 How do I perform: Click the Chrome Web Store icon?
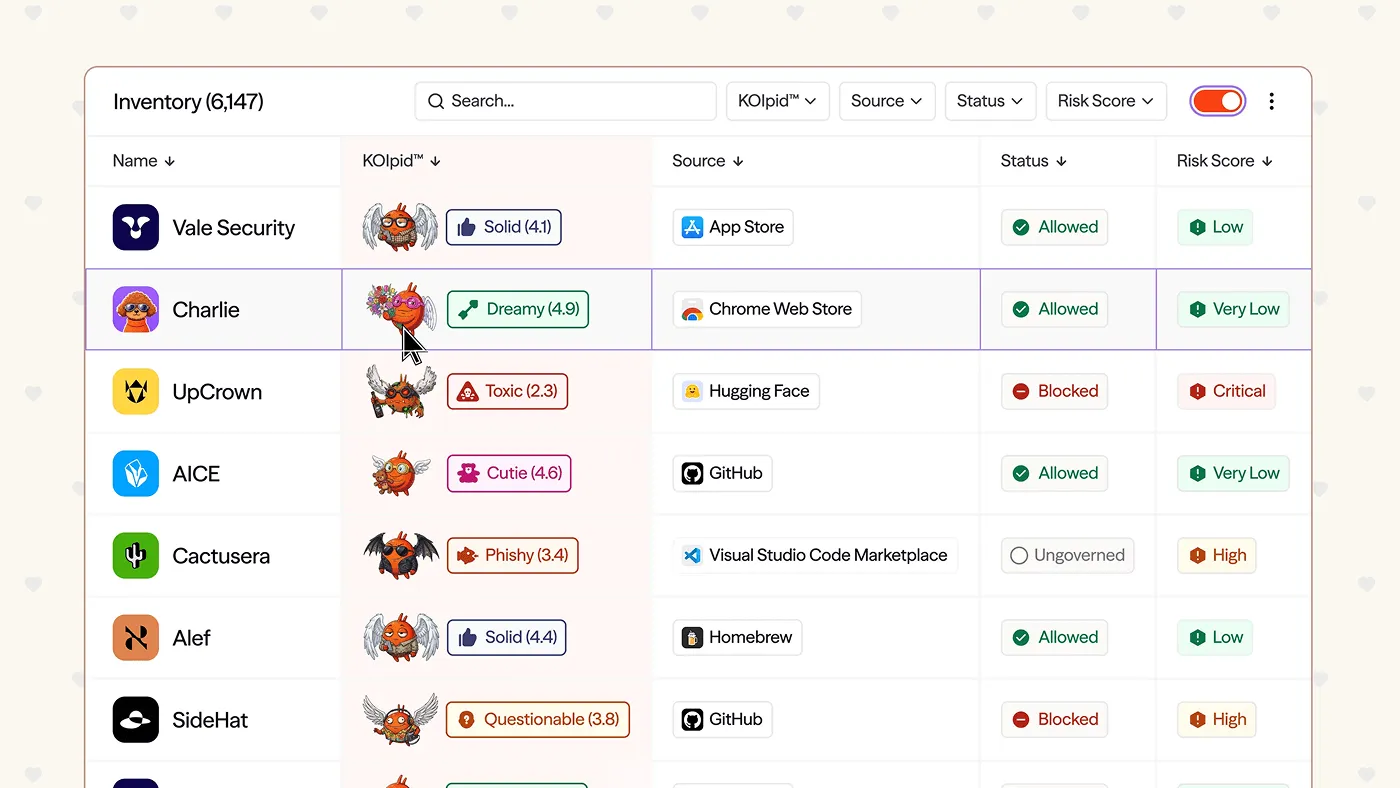(x=692, y=310)
